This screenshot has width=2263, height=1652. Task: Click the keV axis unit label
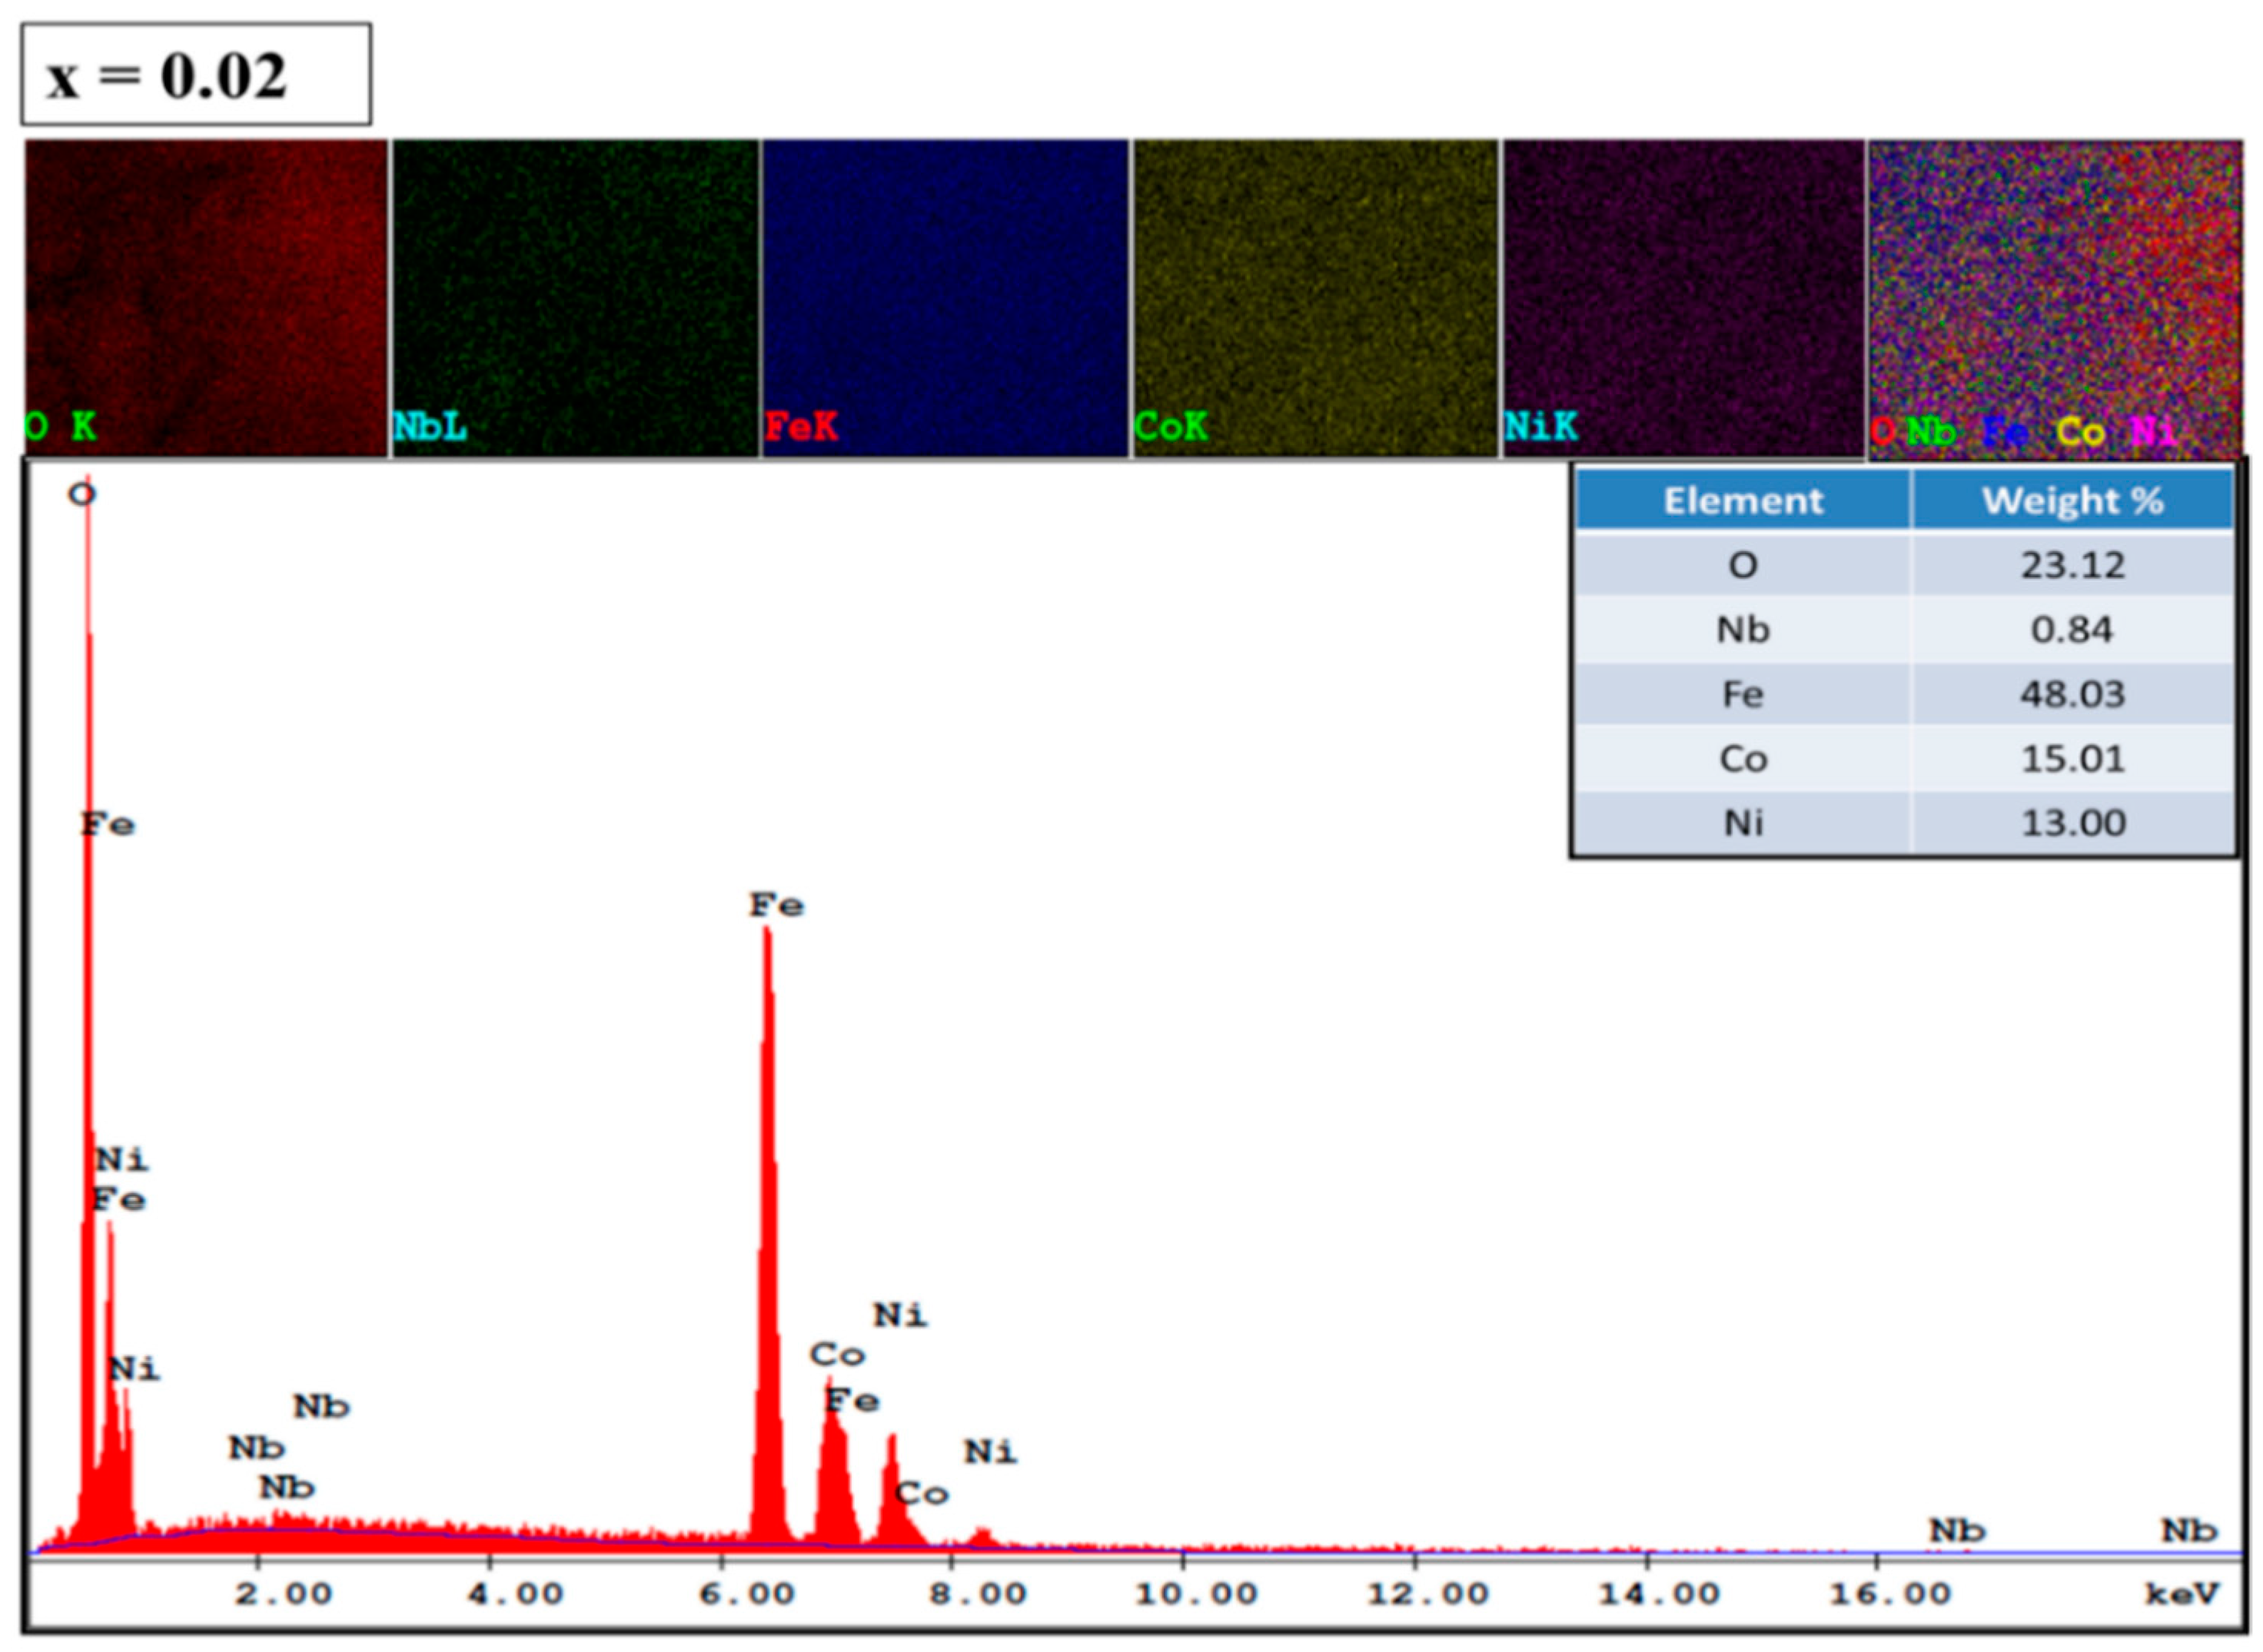(x=2181, y=1594)
